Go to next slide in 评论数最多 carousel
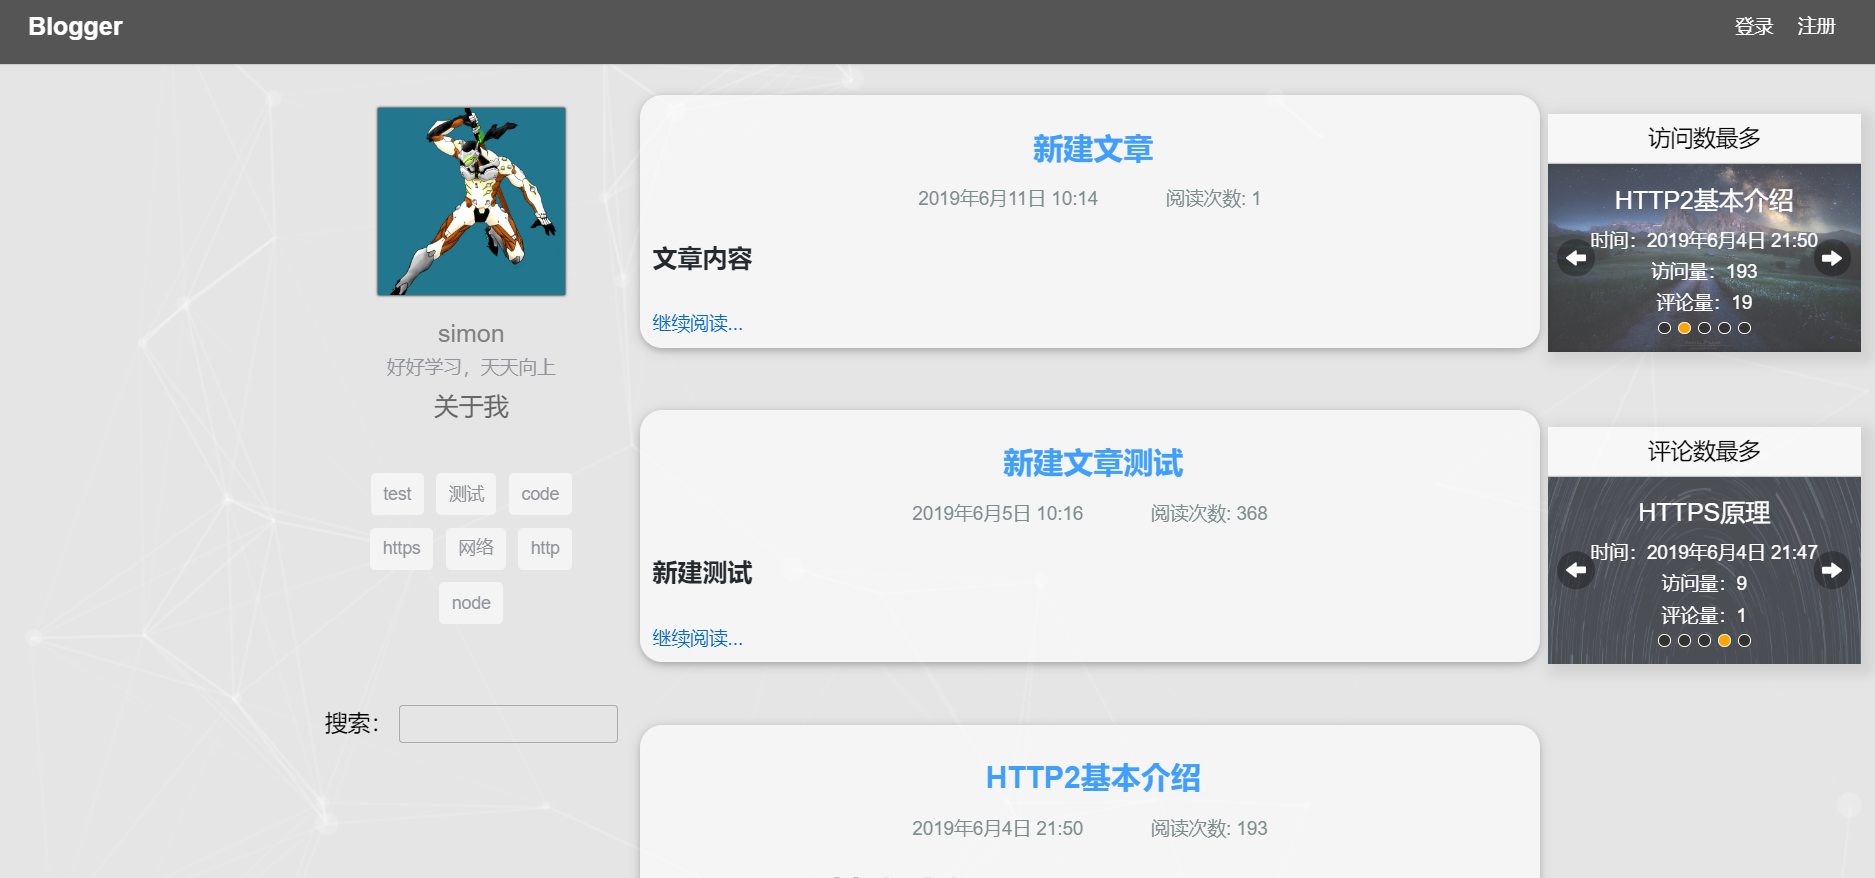The height and width of the screenshot is (878, 1875). pos(1832,570)
